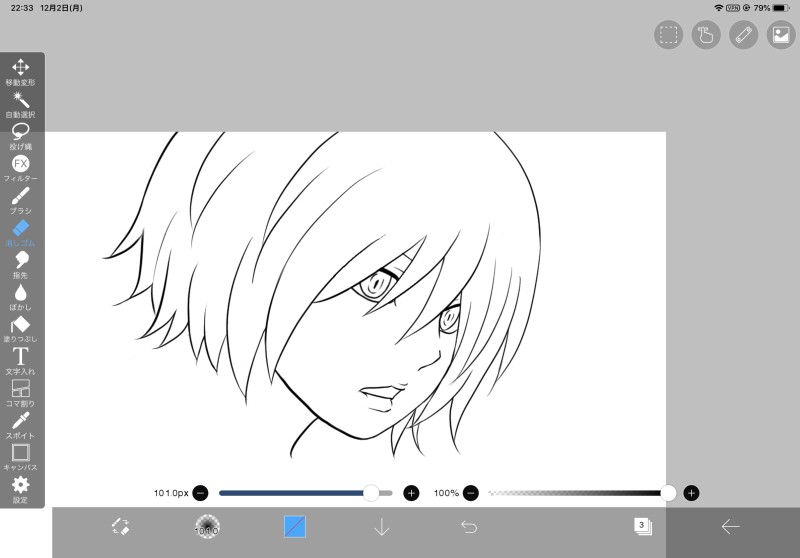Increase brush thickness with plus button
Image resolution: width=800 pixels, height=558 pixels.
point(411,493)
